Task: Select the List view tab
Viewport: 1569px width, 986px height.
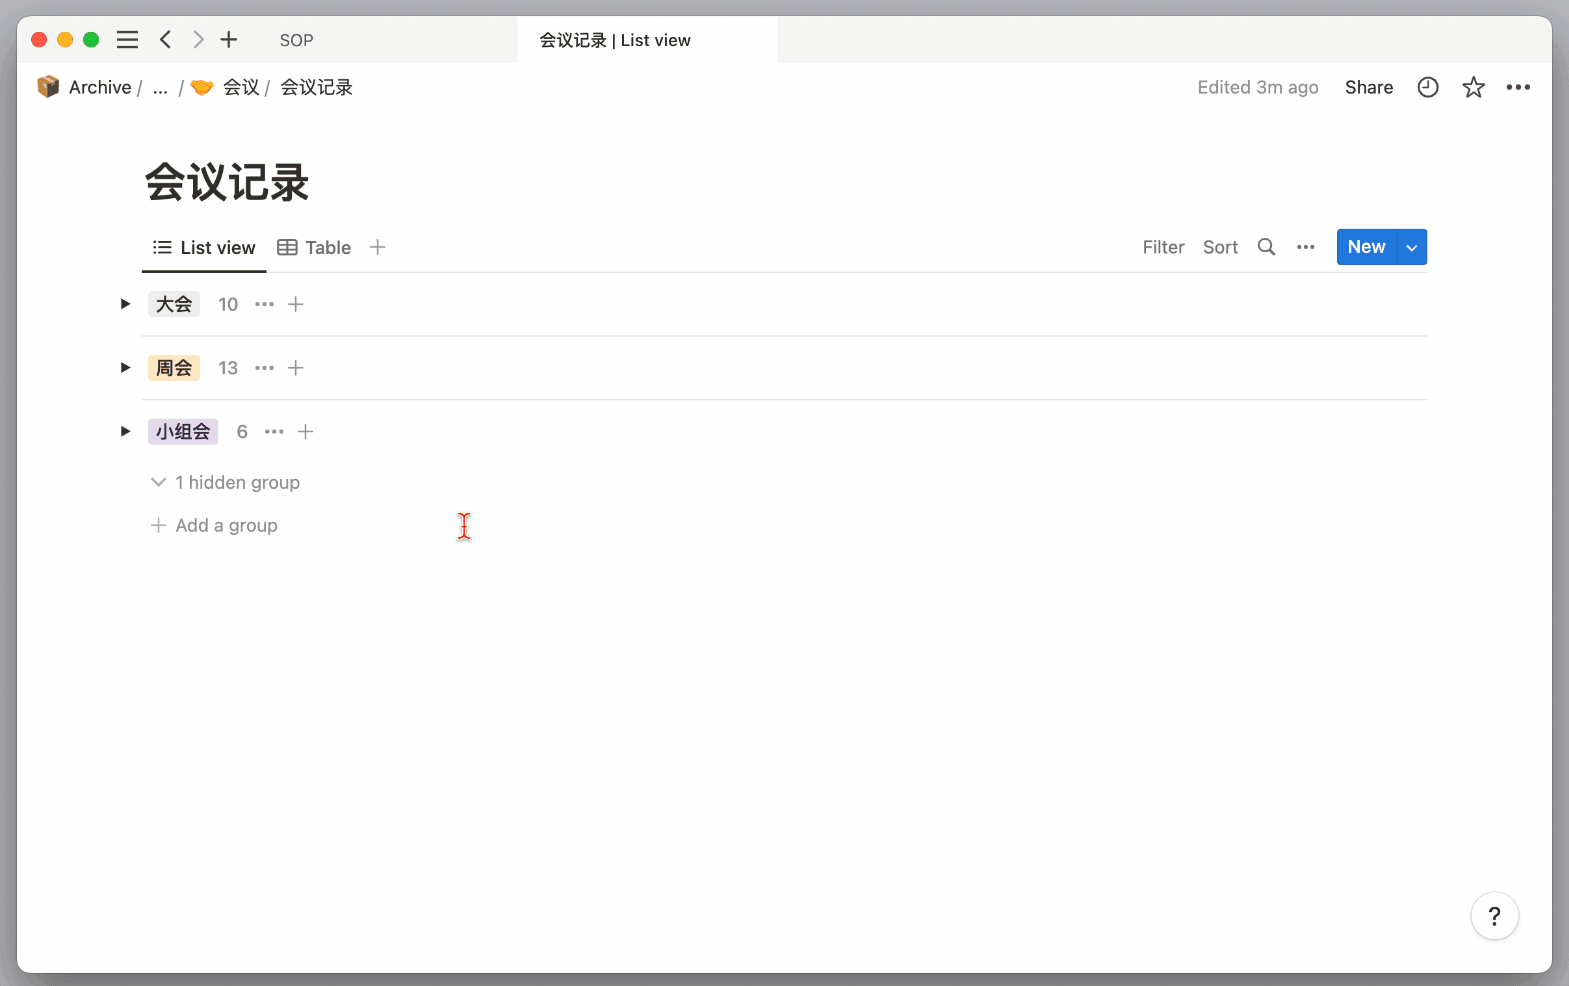Action: (x=204, y=247)
